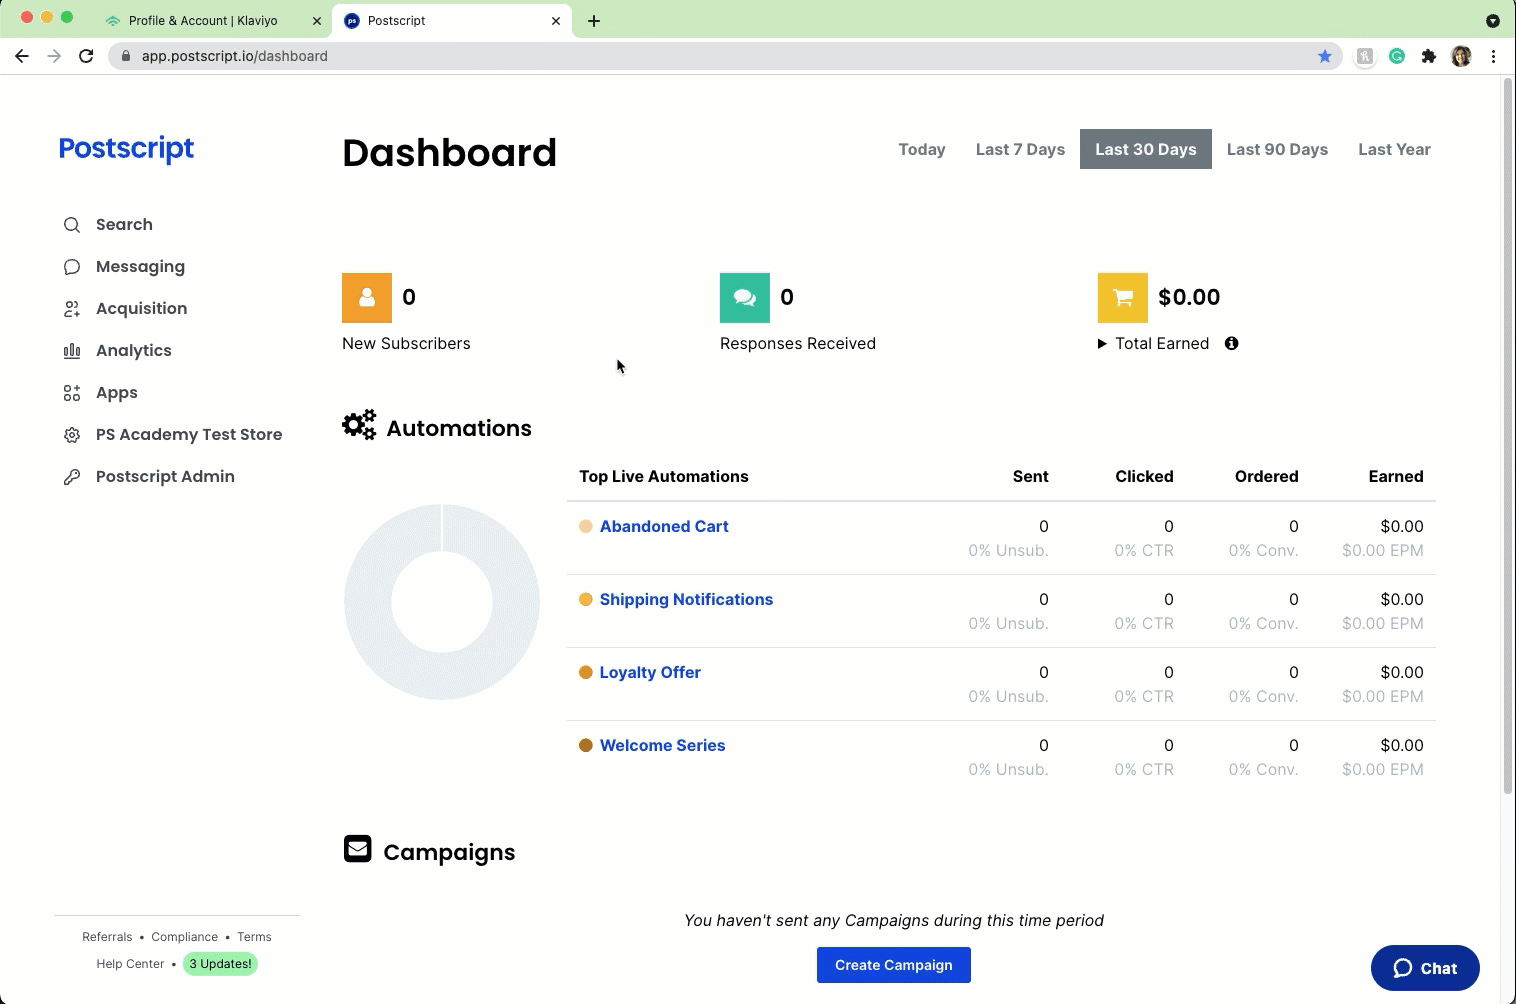Close the Klaviyo browser tab
The width and height of the screenshot is (1516, 1004).
(x=317, y=20)
